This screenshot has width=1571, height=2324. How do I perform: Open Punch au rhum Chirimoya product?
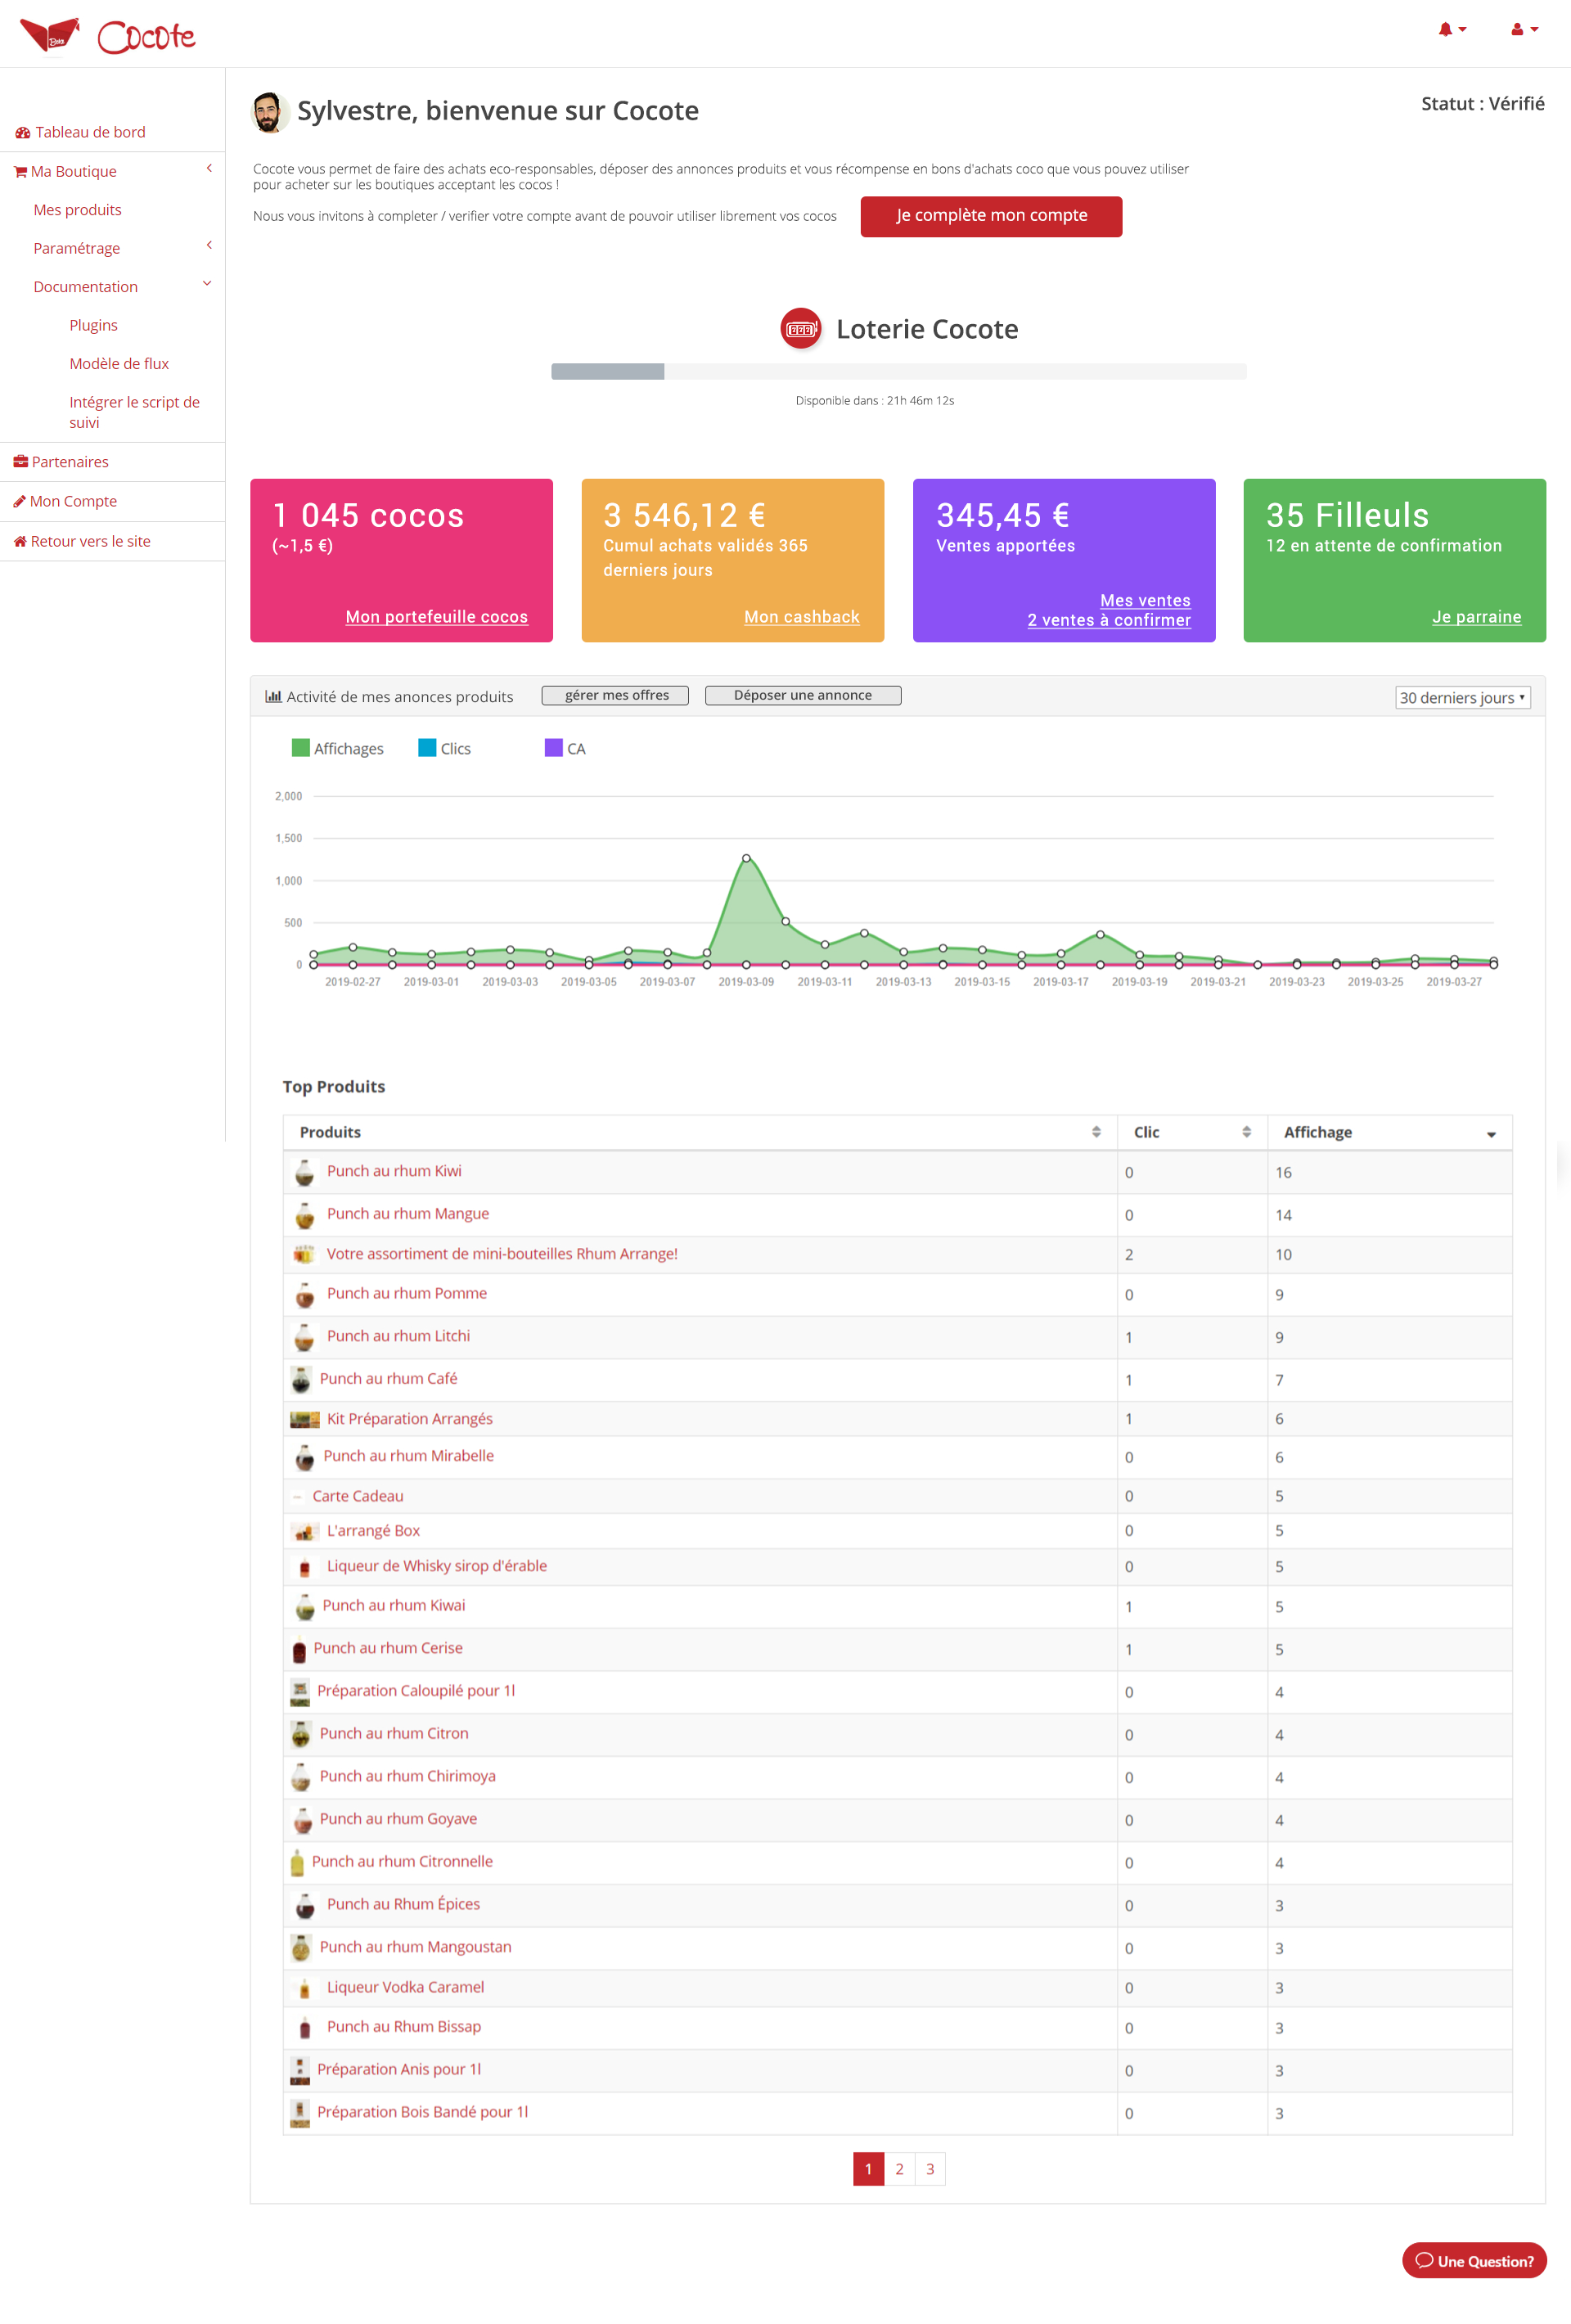click(407, 1777)
